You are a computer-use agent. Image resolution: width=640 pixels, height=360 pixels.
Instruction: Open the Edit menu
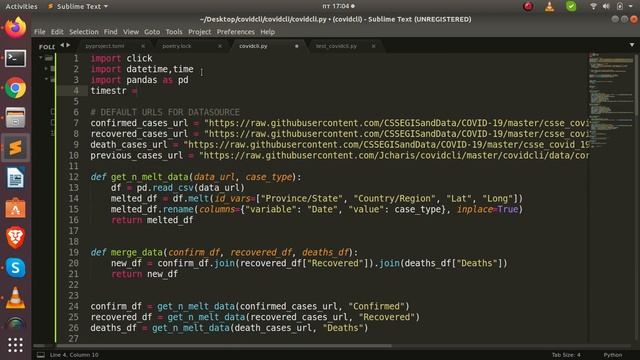pyautogui.click(x=57, y=32)
